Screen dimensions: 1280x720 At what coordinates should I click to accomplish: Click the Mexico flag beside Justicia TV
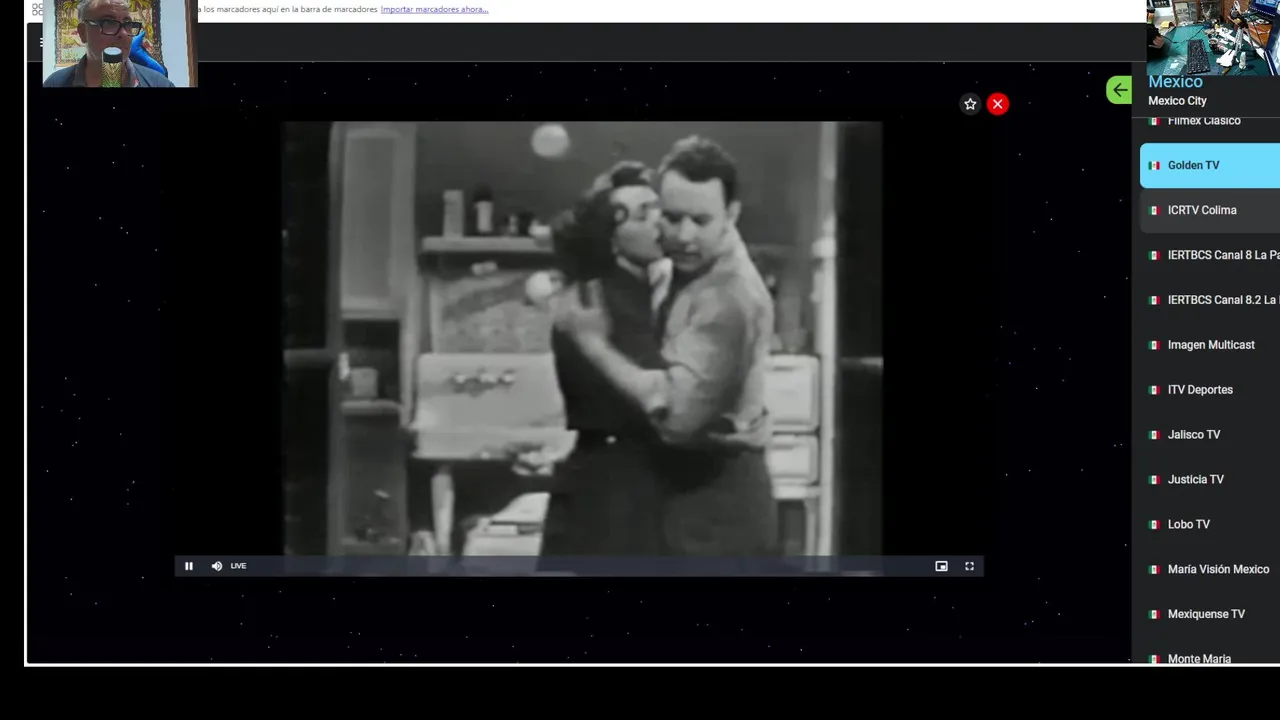point(1154,481)
